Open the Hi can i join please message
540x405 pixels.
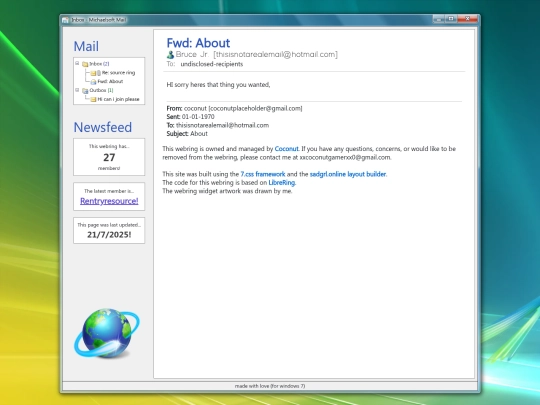pos(118,99)
